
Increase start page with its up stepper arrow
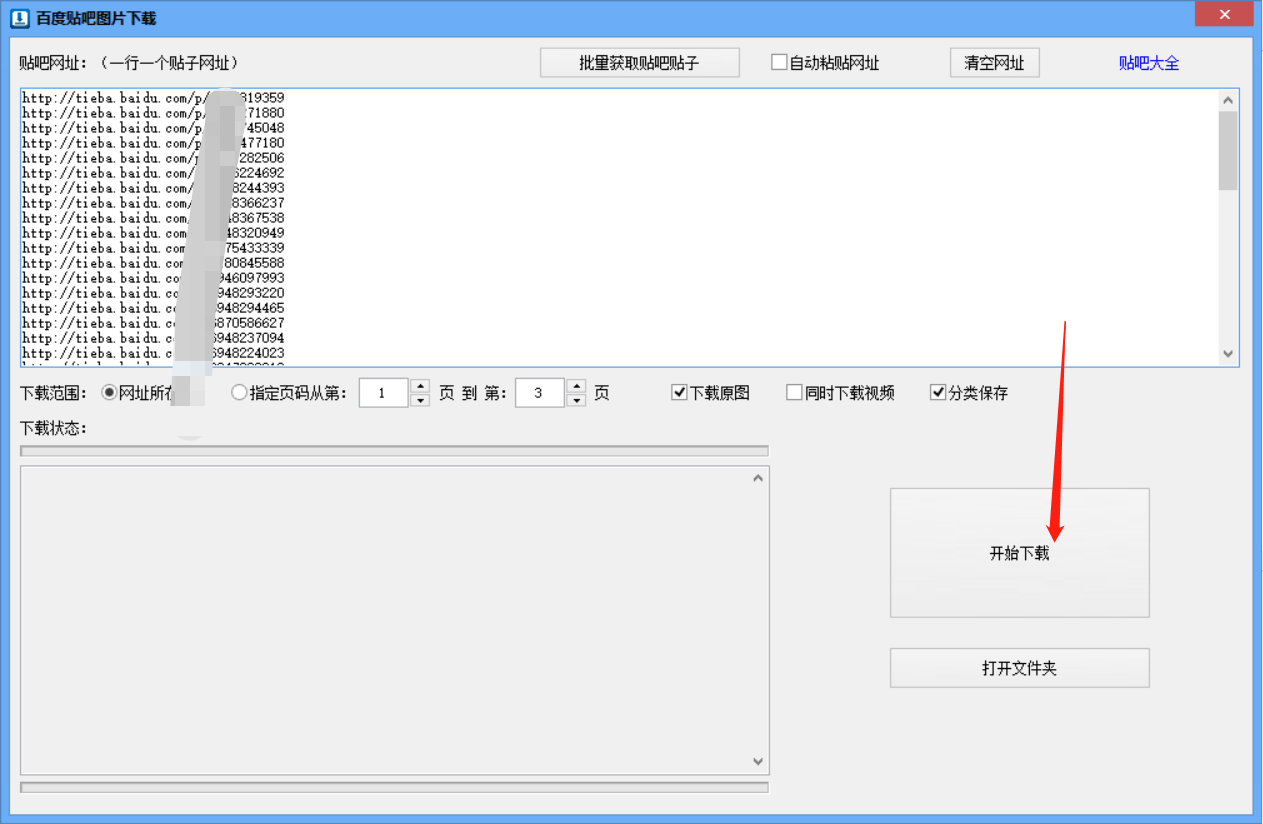pos(420,386)
